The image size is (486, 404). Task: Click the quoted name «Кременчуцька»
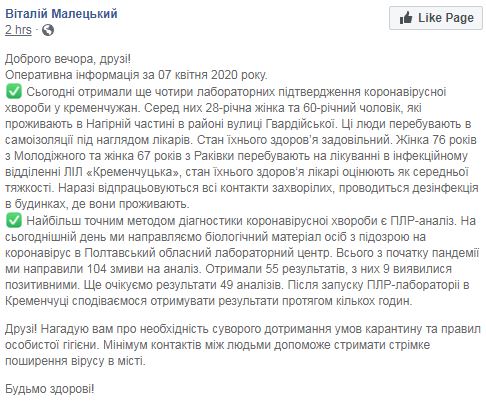click(133, 172)
